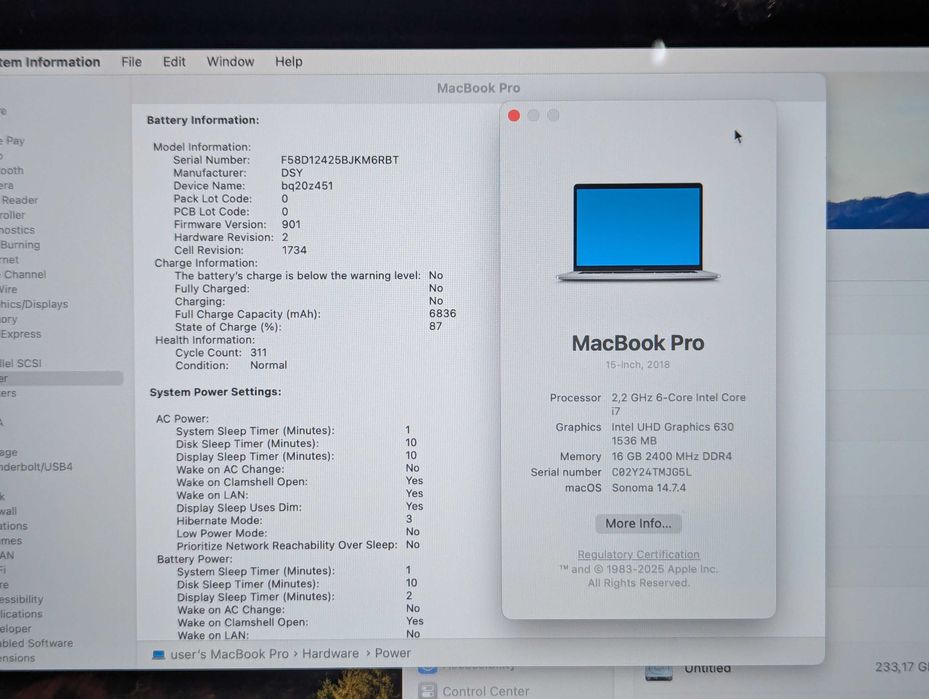Click the Firmware Version value '901'

click(291, 225)
